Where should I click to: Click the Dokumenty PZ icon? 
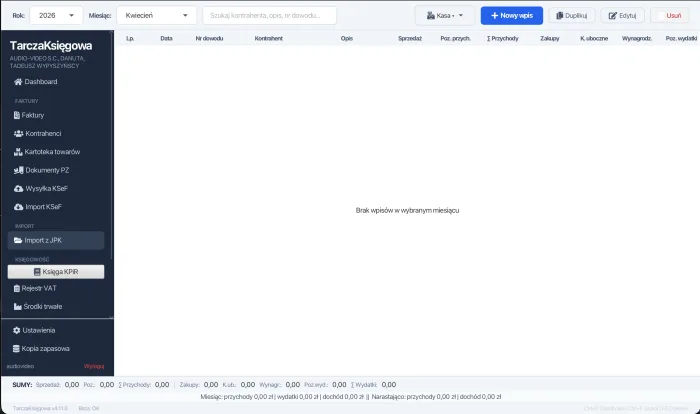17,170
